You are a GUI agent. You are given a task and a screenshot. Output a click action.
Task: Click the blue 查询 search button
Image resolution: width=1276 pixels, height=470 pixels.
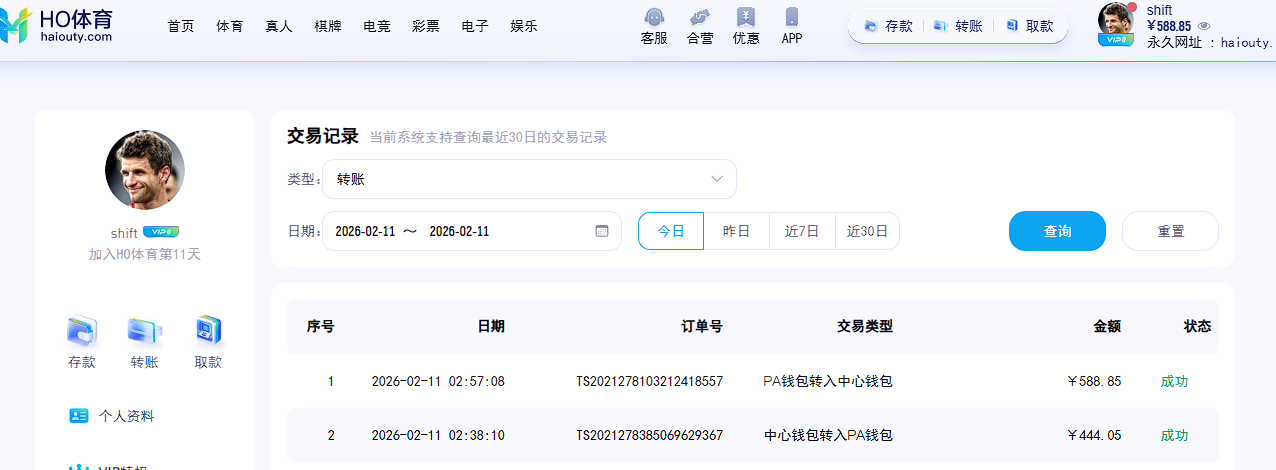click(1057, 231)
